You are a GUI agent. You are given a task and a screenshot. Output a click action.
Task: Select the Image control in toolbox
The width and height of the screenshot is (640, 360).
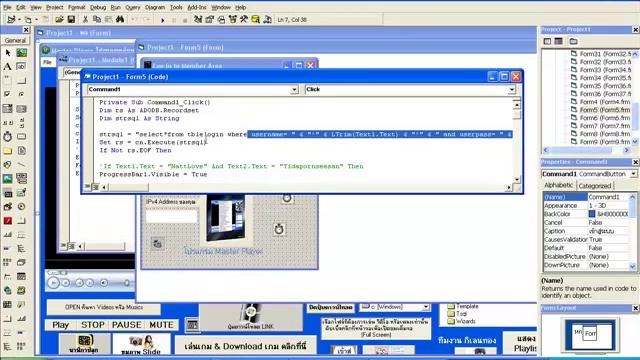(x=8, y=178)
